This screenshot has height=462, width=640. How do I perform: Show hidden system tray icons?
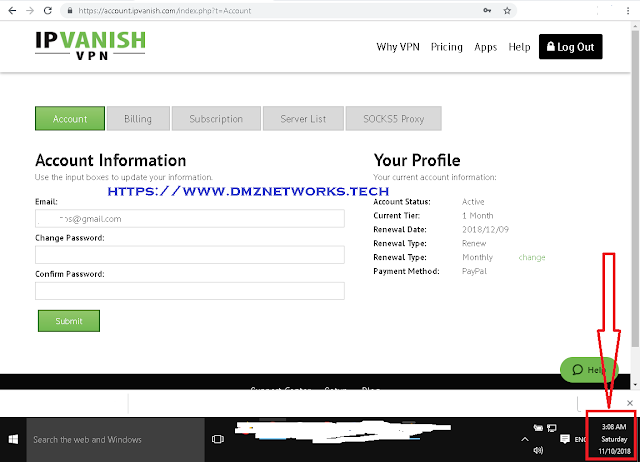click(525, 440)
